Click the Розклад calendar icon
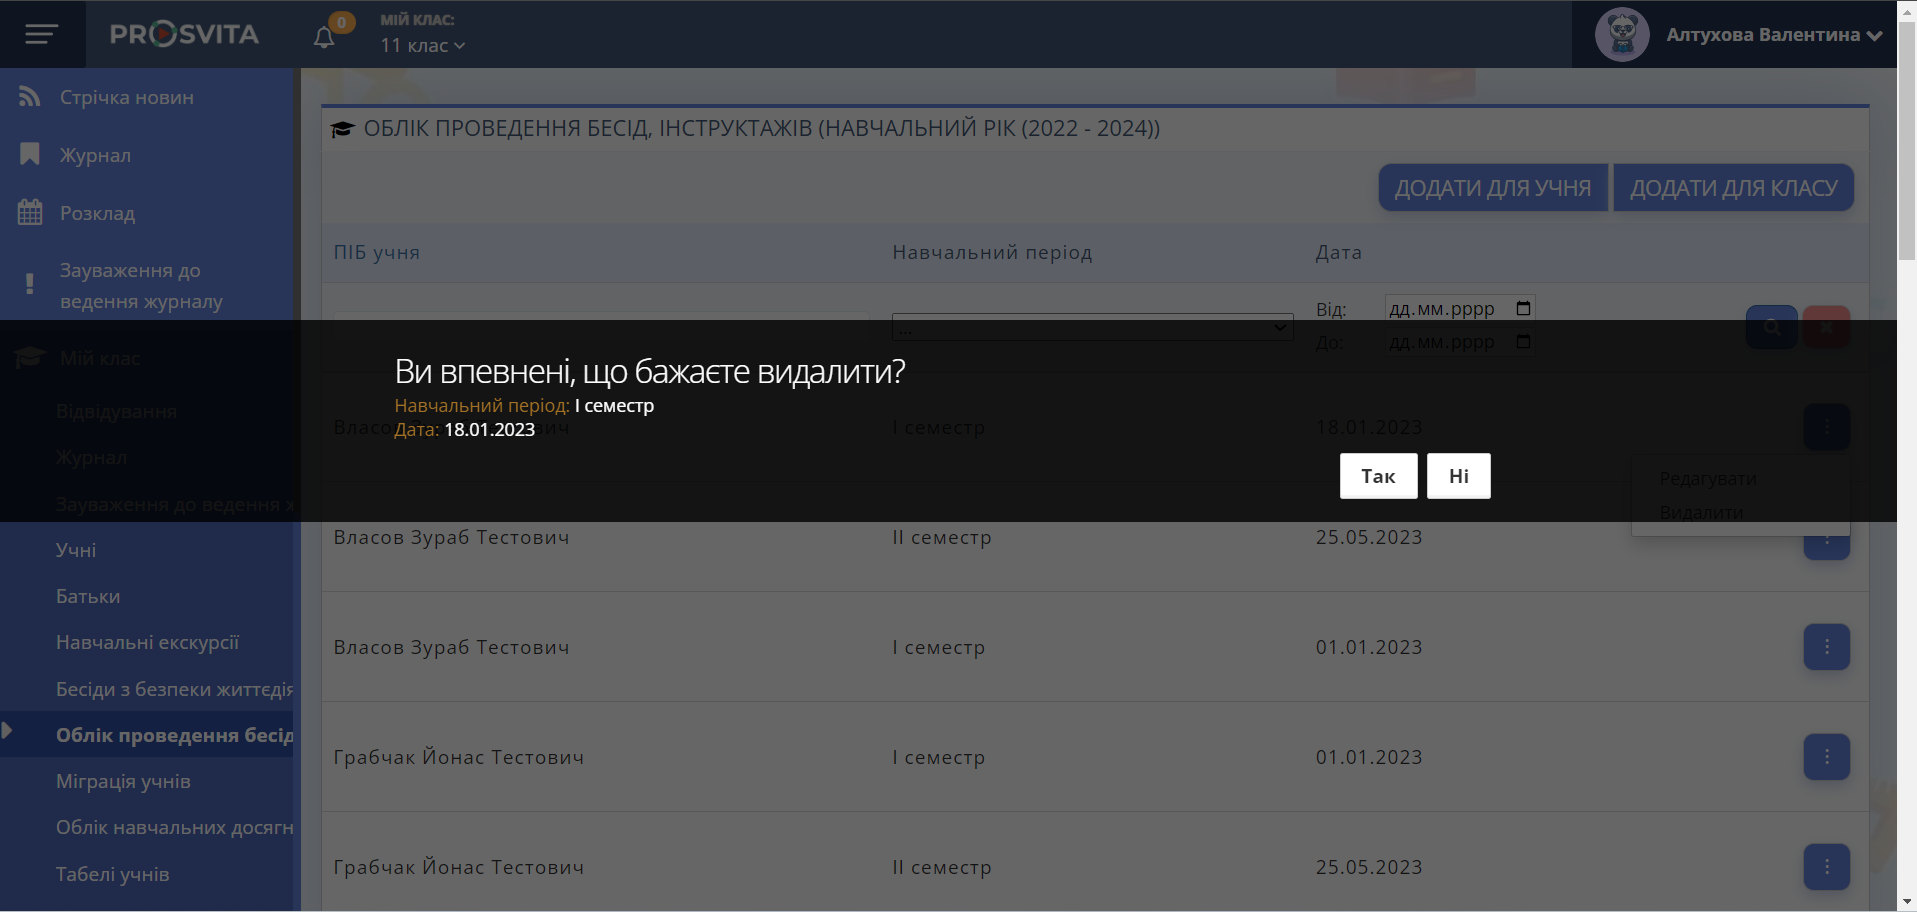Viewport: 1917px width, 912px height. pyautogui.click(x=30, y=213)
